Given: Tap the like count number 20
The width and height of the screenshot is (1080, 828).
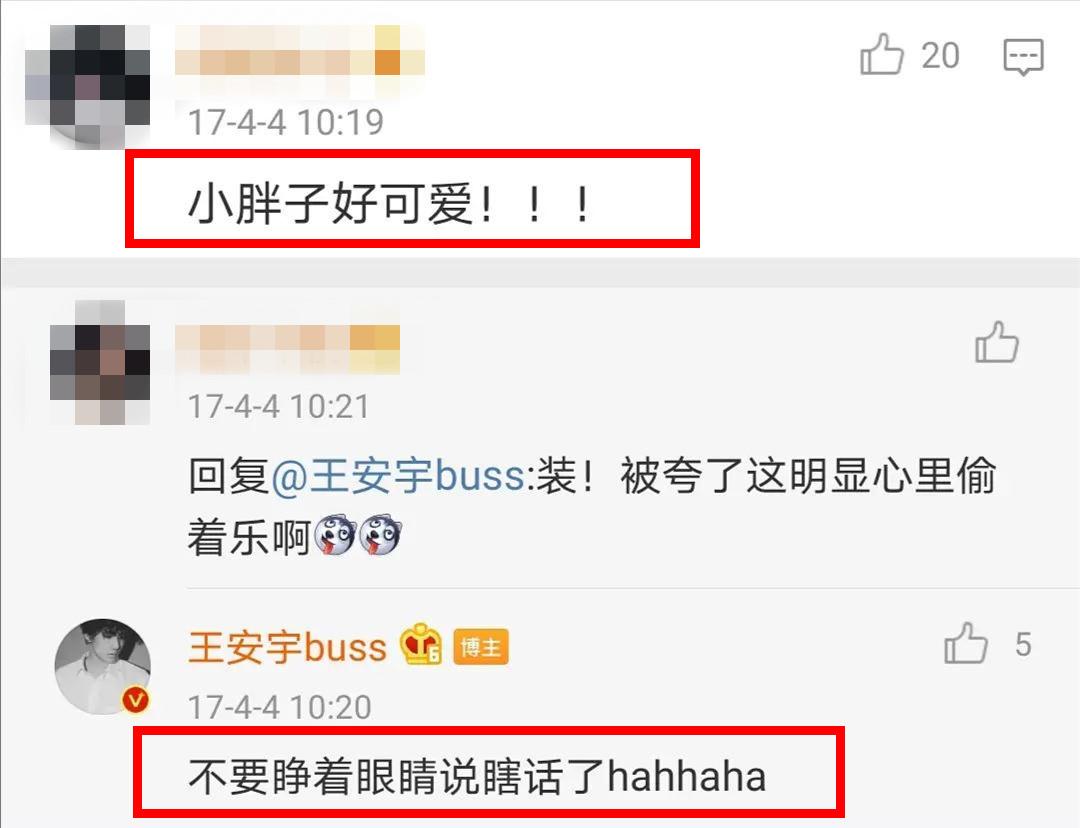Looking at the screenshot, I should (940, 56).
